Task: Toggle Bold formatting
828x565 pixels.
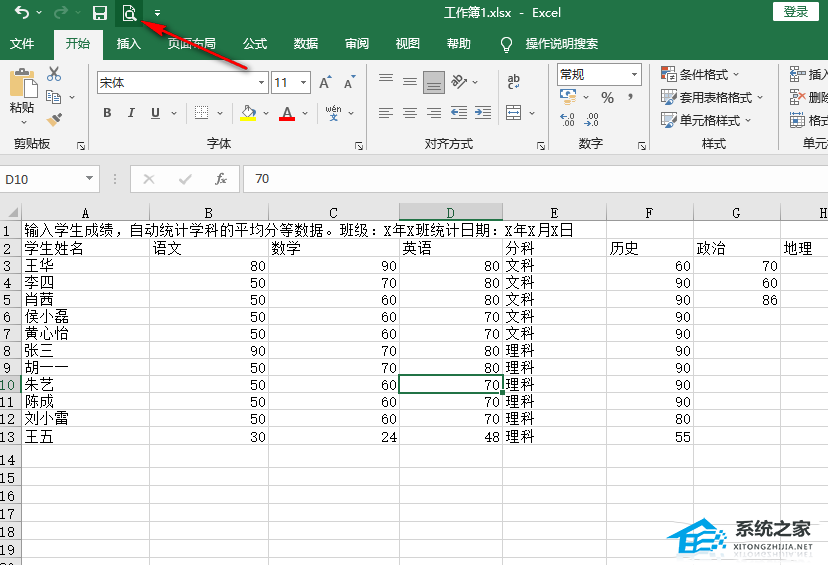Action: [x=107, y=112]
